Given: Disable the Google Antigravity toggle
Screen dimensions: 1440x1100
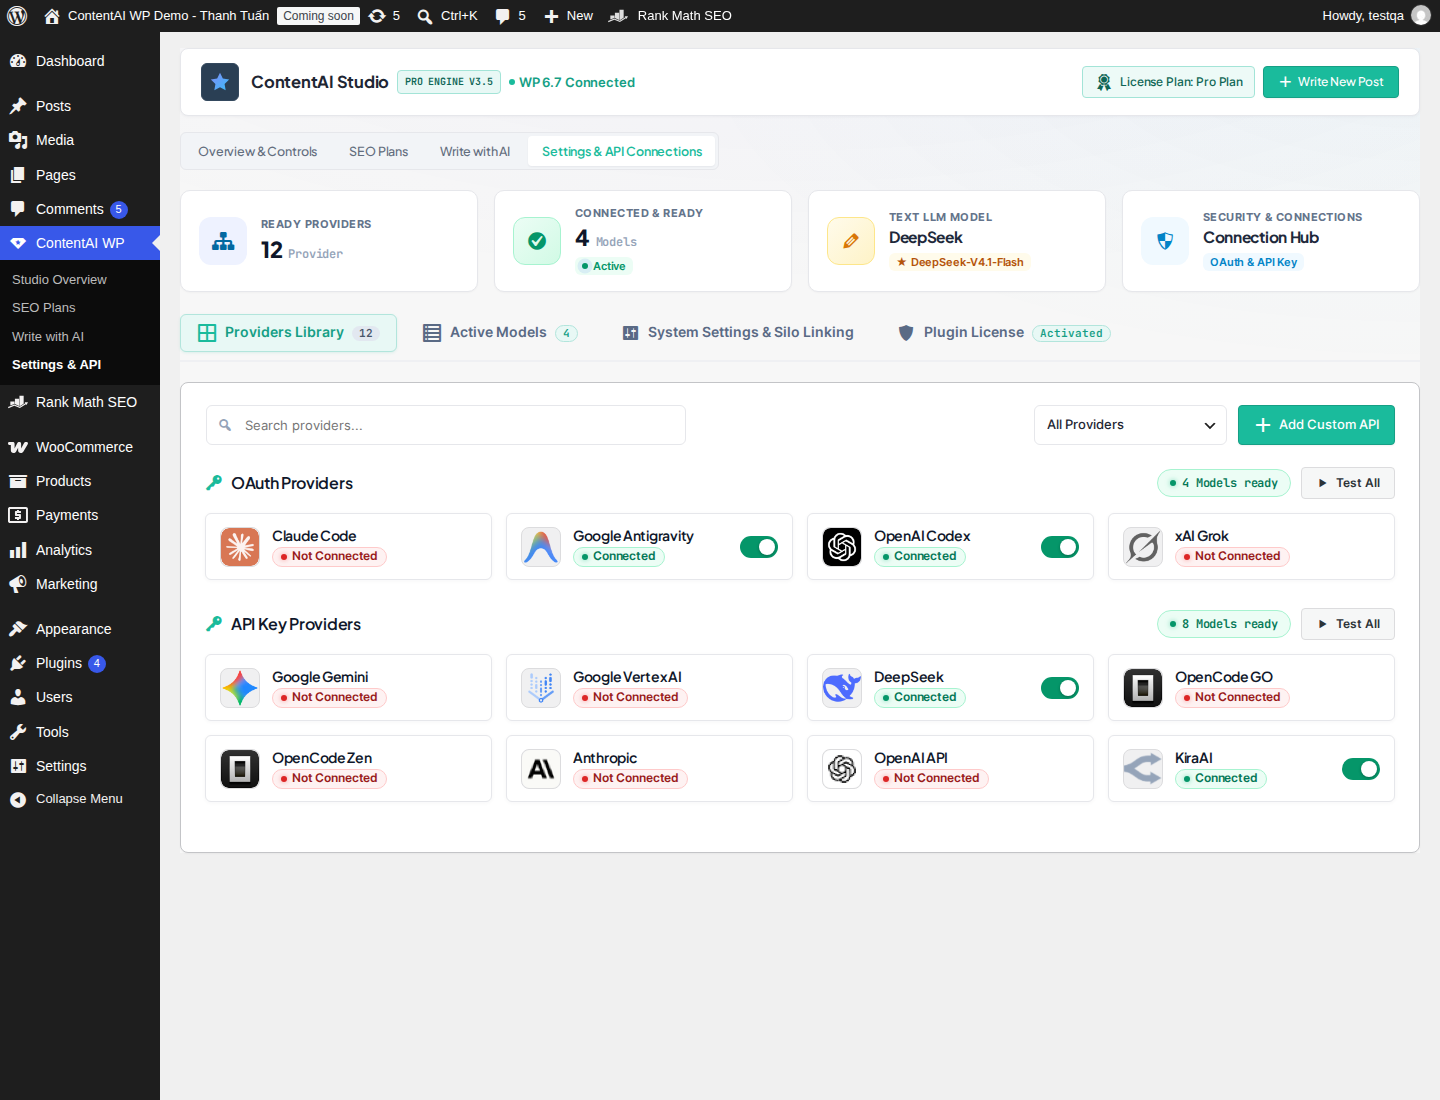Looking at the screenshot, I should [x=759, y=547].
